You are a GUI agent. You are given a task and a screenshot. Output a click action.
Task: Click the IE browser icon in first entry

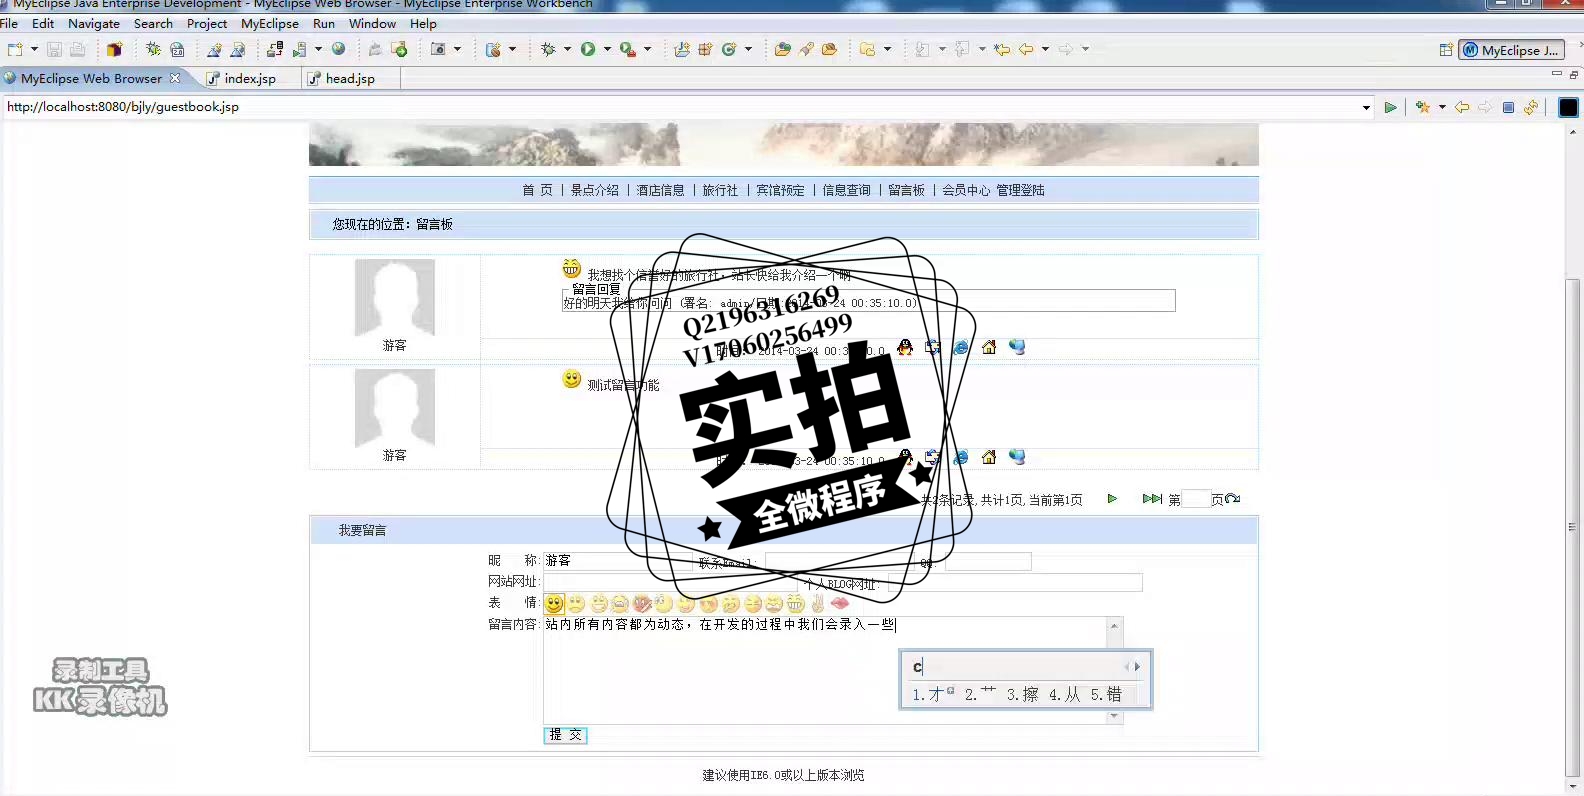[x=961, y=347]
